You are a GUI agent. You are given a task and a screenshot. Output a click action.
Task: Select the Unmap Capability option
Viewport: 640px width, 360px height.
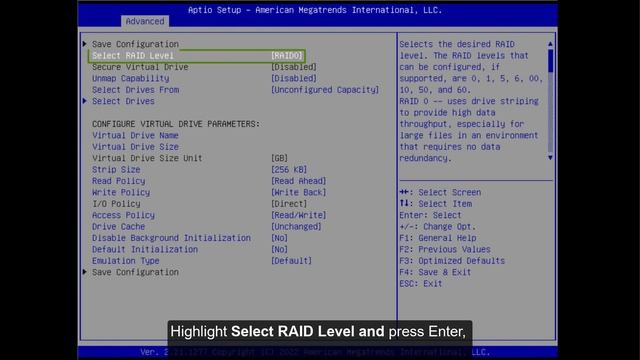[131, 78]
